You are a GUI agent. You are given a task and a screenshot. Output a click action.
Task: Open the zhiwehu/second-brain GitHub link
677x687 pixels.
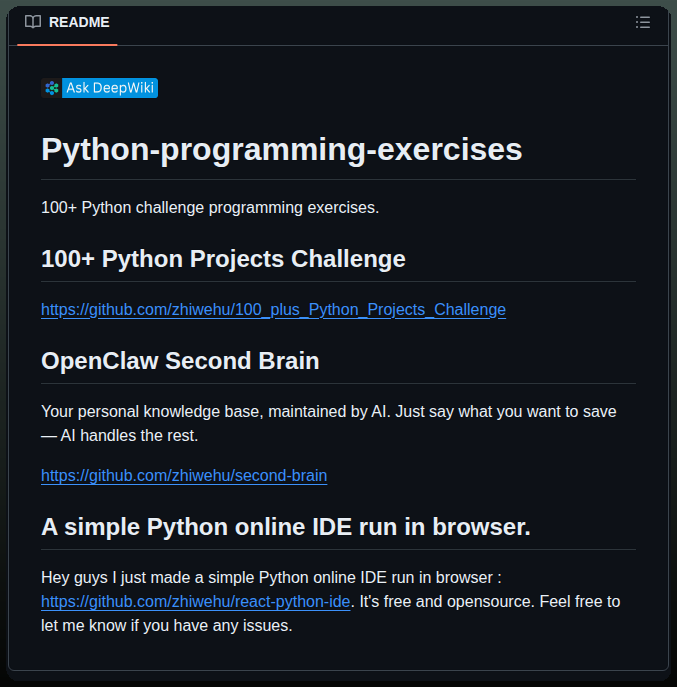click(184, 475)
